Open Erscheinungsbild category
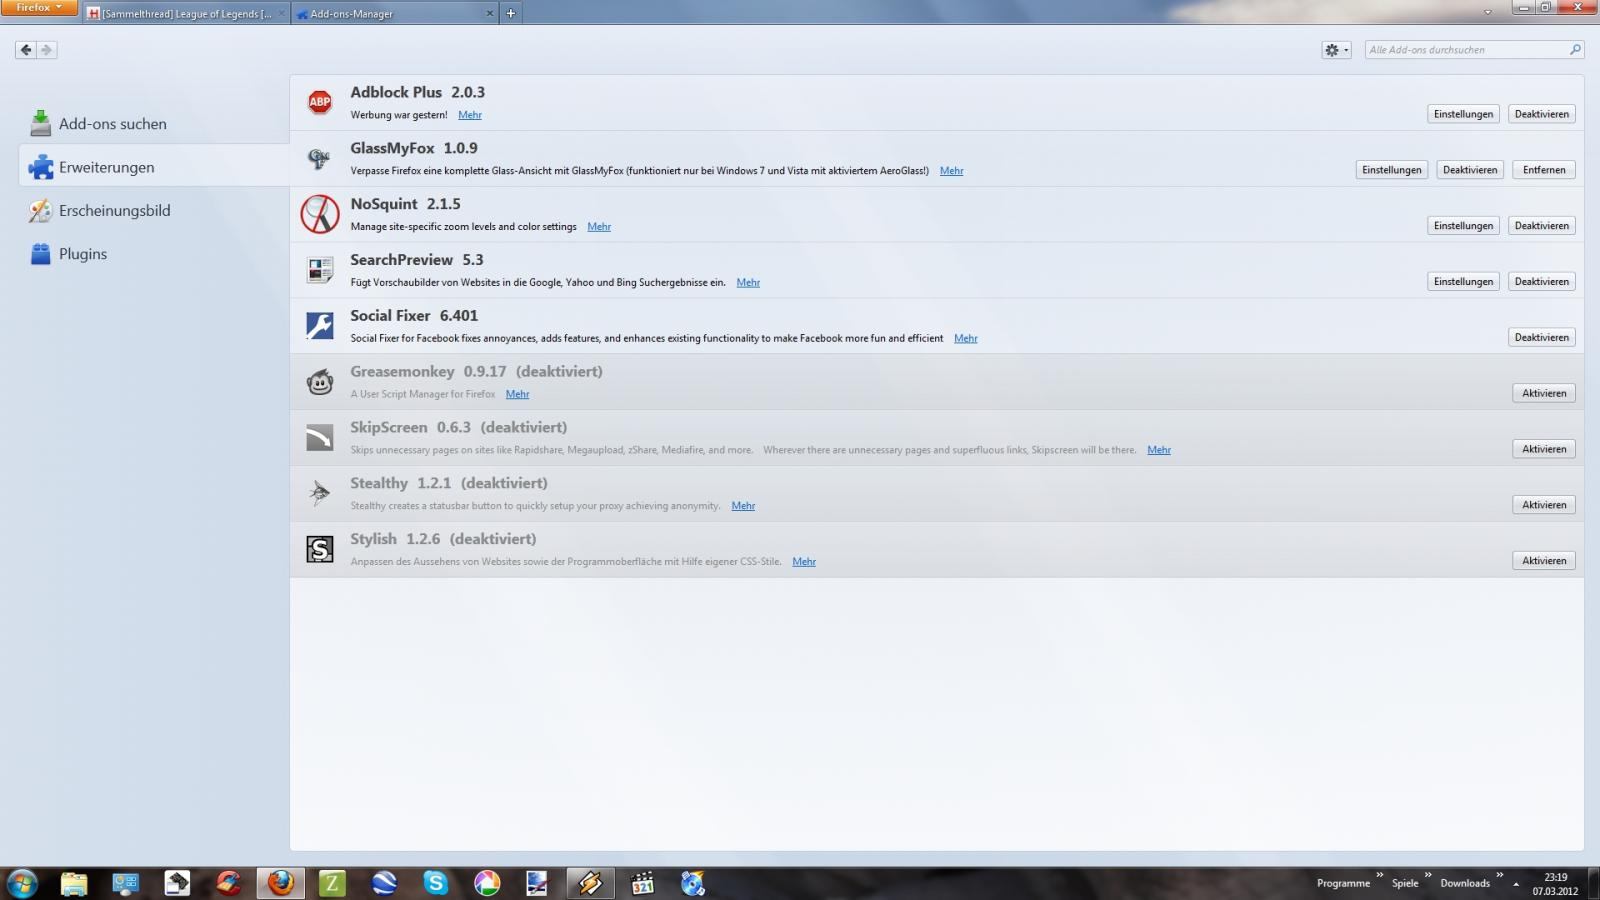 (153, 210)
